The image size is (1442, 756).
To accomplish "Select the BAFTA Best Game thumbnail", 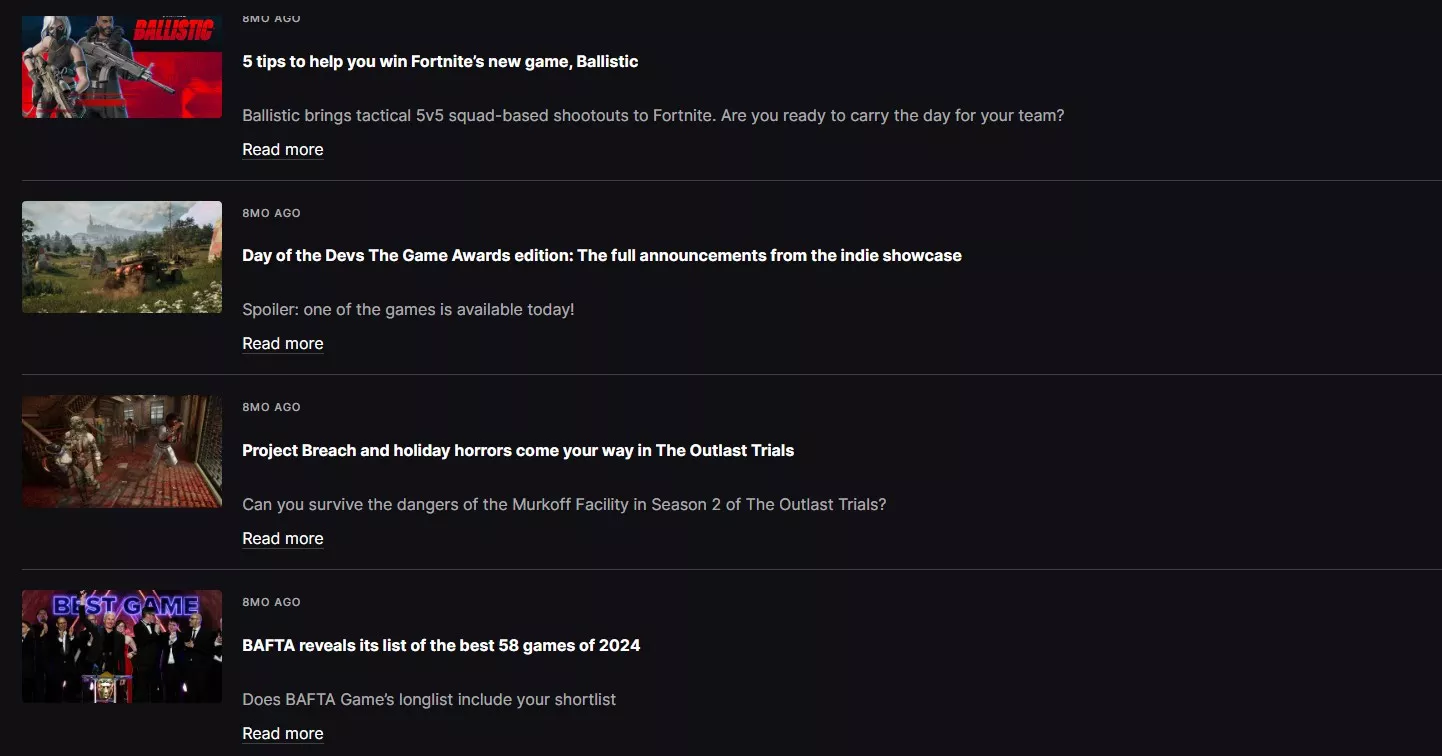I will pyautogui.click(x=122, y=646).
